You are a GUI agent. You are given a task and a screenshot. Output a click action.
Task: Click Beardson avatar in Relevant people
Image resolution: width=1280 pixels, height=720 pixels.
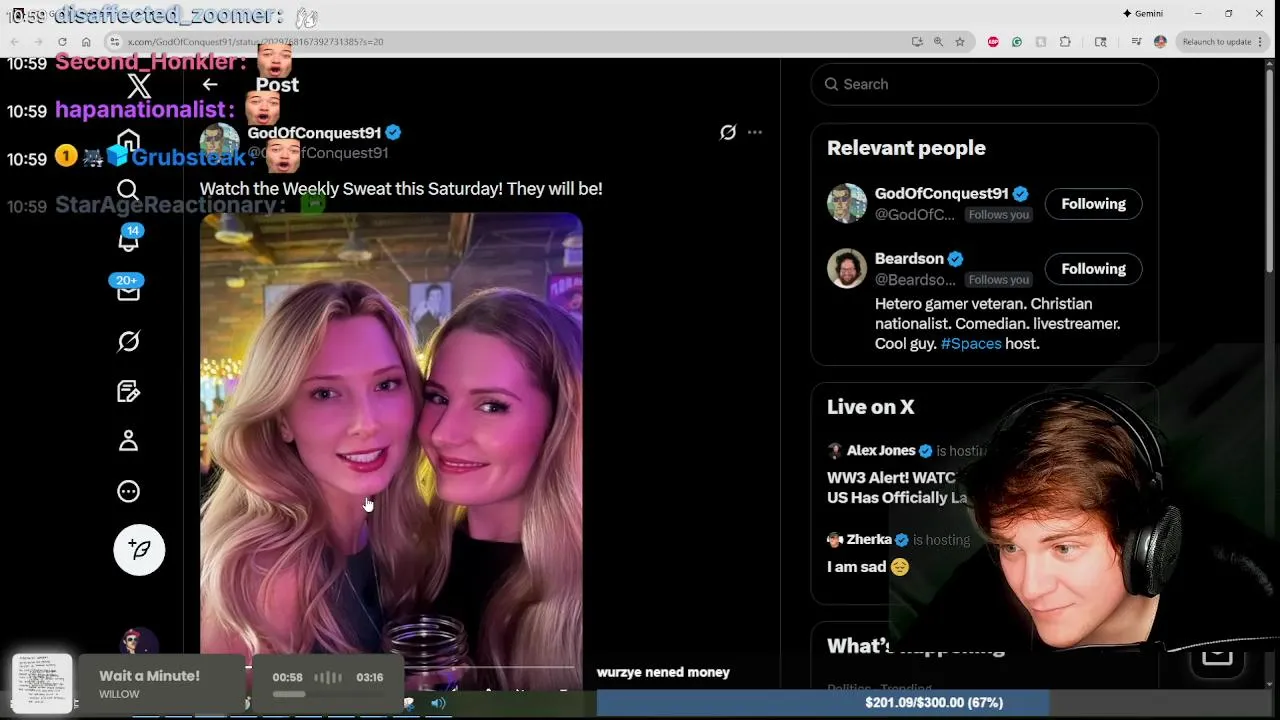click(x=847, y=268)
